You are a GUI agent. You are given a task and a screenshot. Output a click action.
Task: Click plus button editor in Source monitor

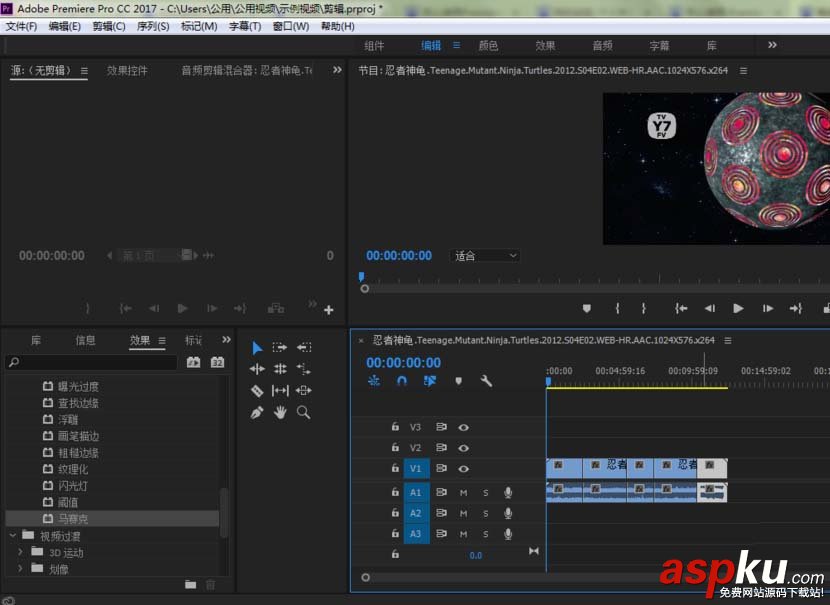point(329,310)
